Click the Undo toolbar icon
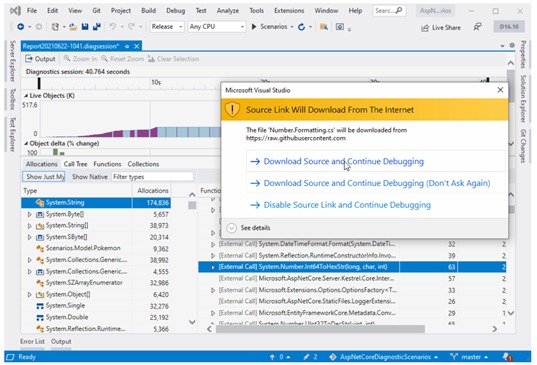Viewport: 537px width, 365px height. pos(112,27)
